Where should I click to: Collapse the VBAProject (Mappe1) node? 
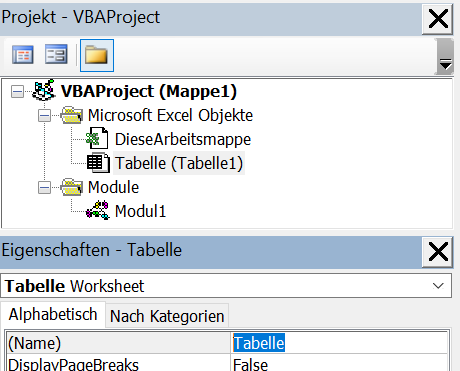pos(17,91)
